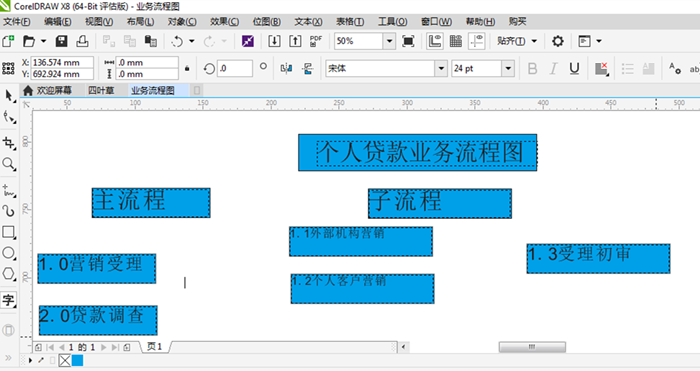The height and width of the screenshot is (371, 700).
Task: Open the 对象(C) menu
Action: [x=182, y=21]
